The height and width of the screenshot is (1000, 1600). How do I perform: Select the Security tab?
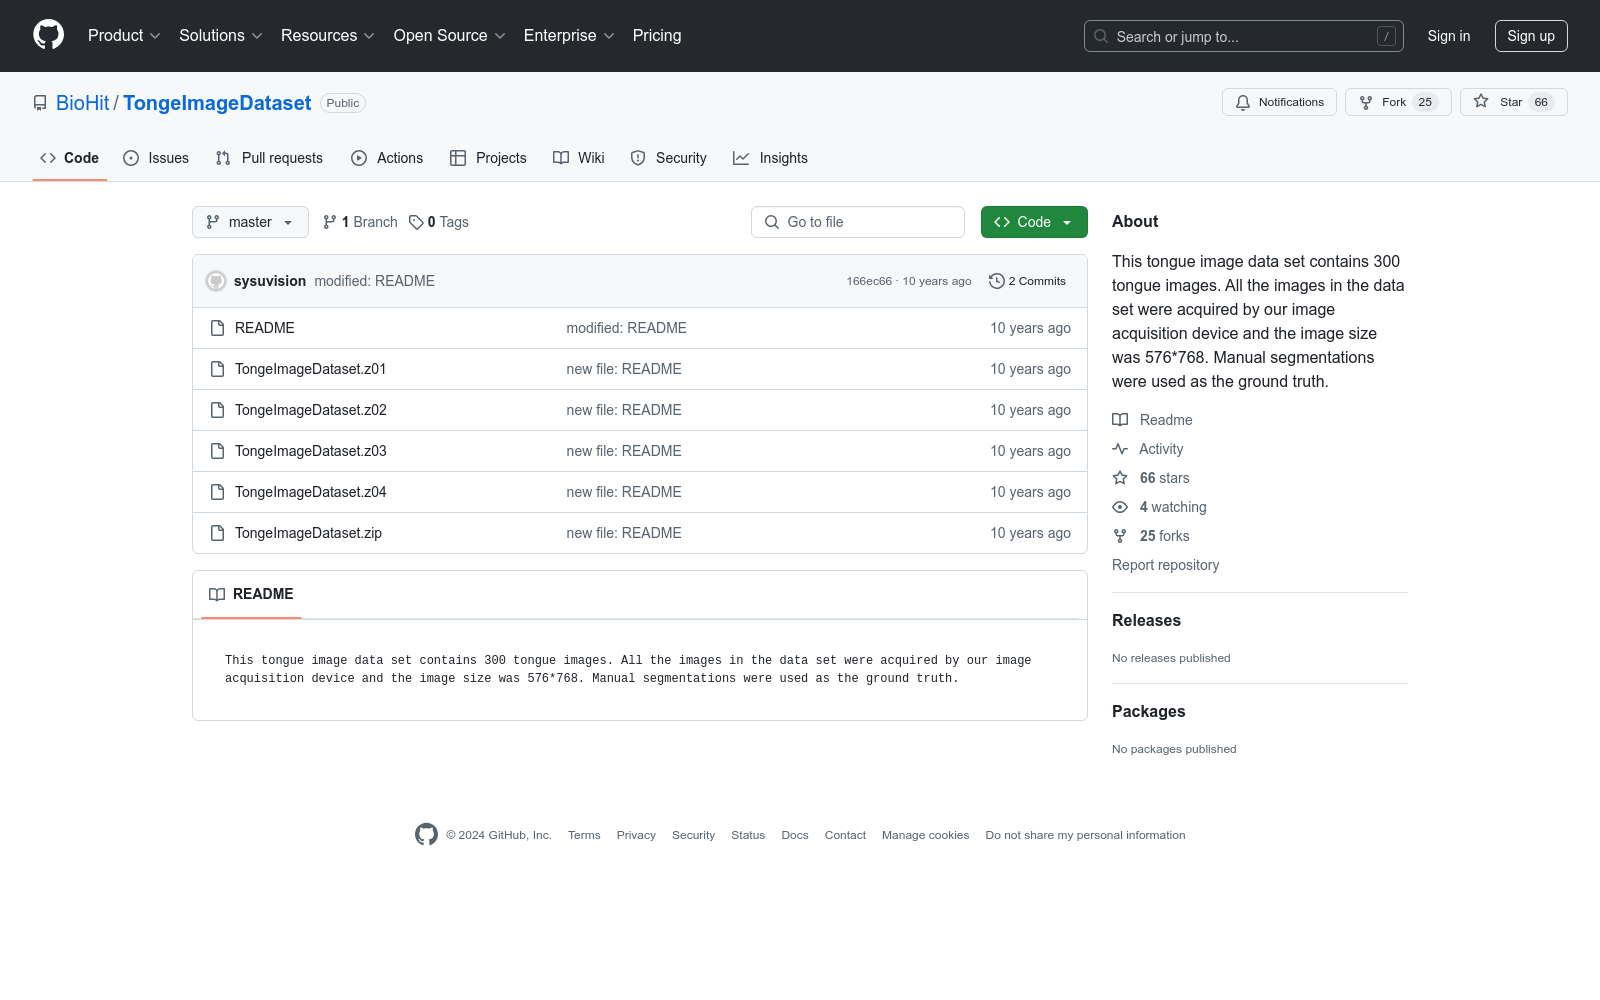pyautogui.click(x=668, y=158)
